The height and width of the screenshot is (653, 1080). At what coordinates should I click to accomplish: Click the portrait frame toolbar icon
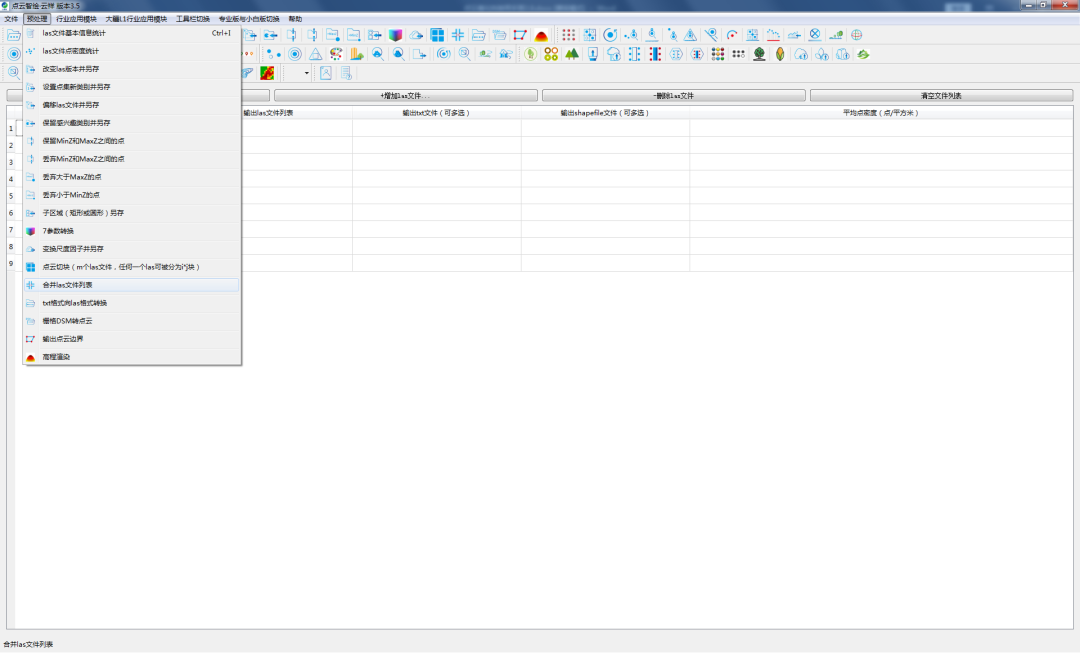pyautogui.click(x=326, y=73)
